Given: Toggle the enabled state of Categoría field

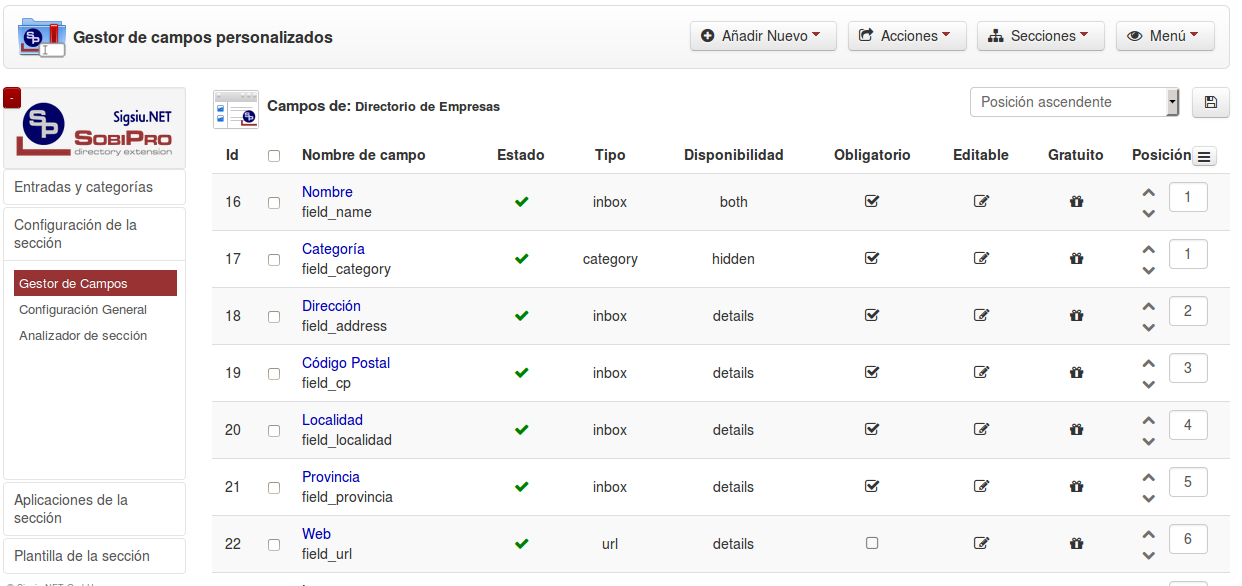Looking at the screenshot, I should coord(522,259).
